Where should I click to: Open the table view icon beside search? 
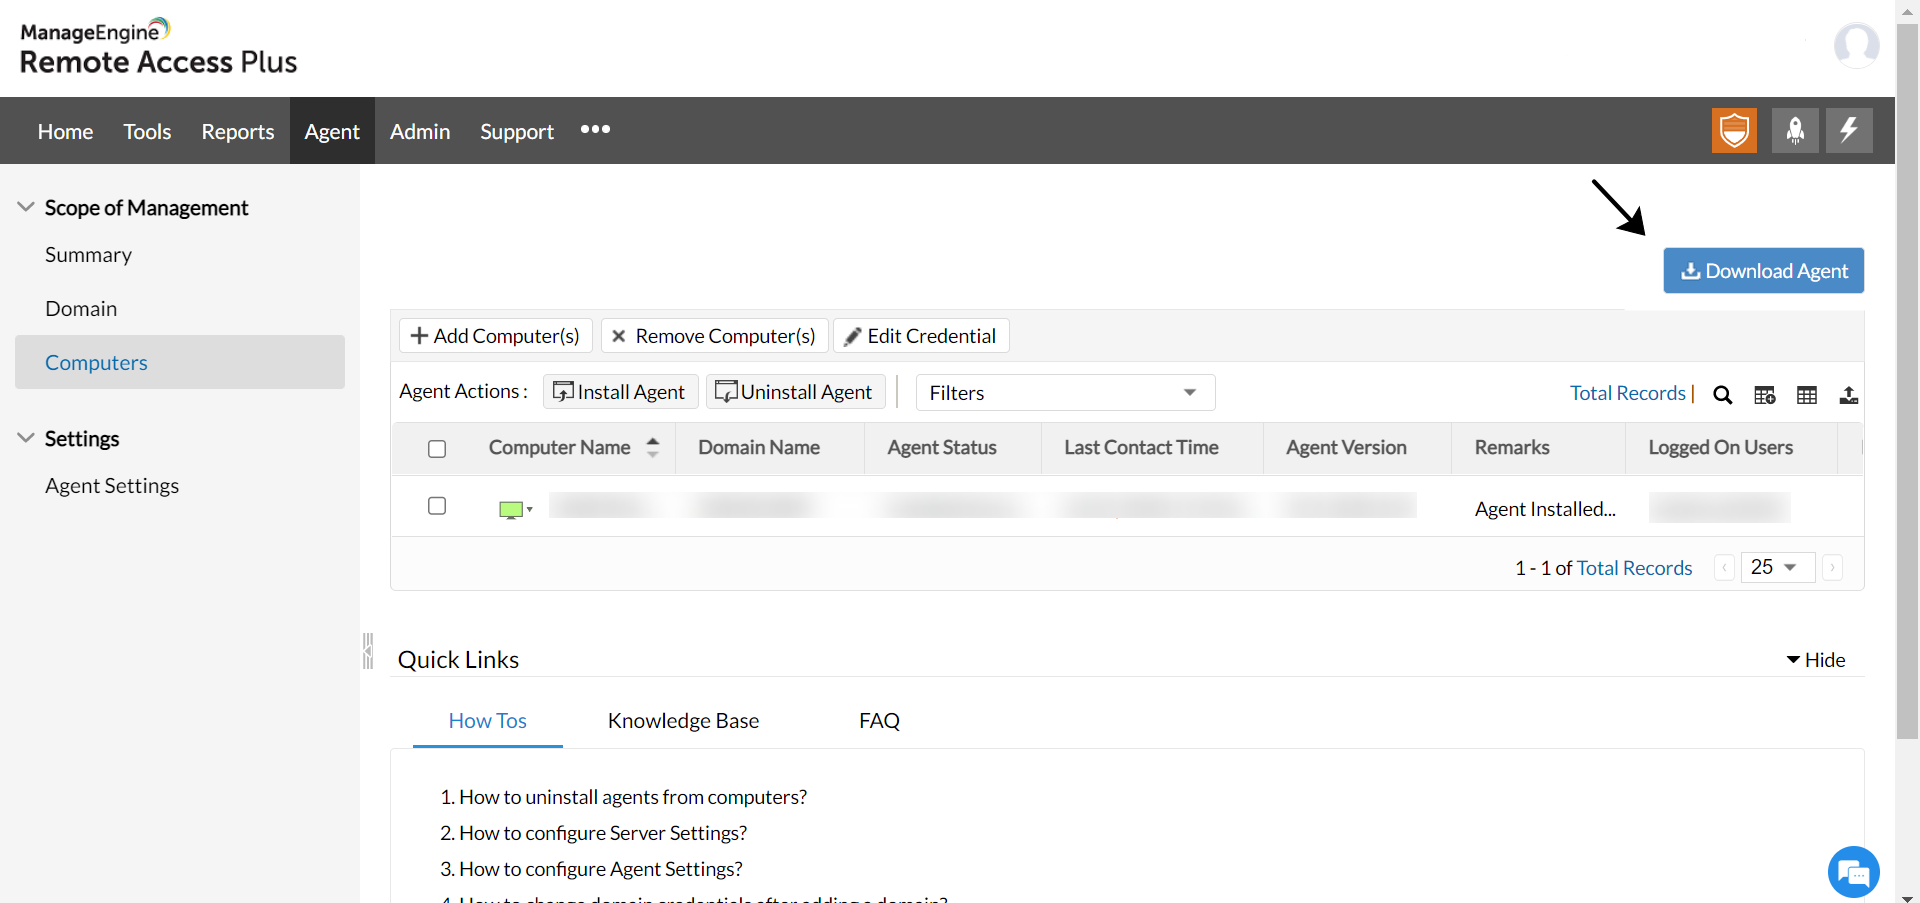tap(1807, 394)
